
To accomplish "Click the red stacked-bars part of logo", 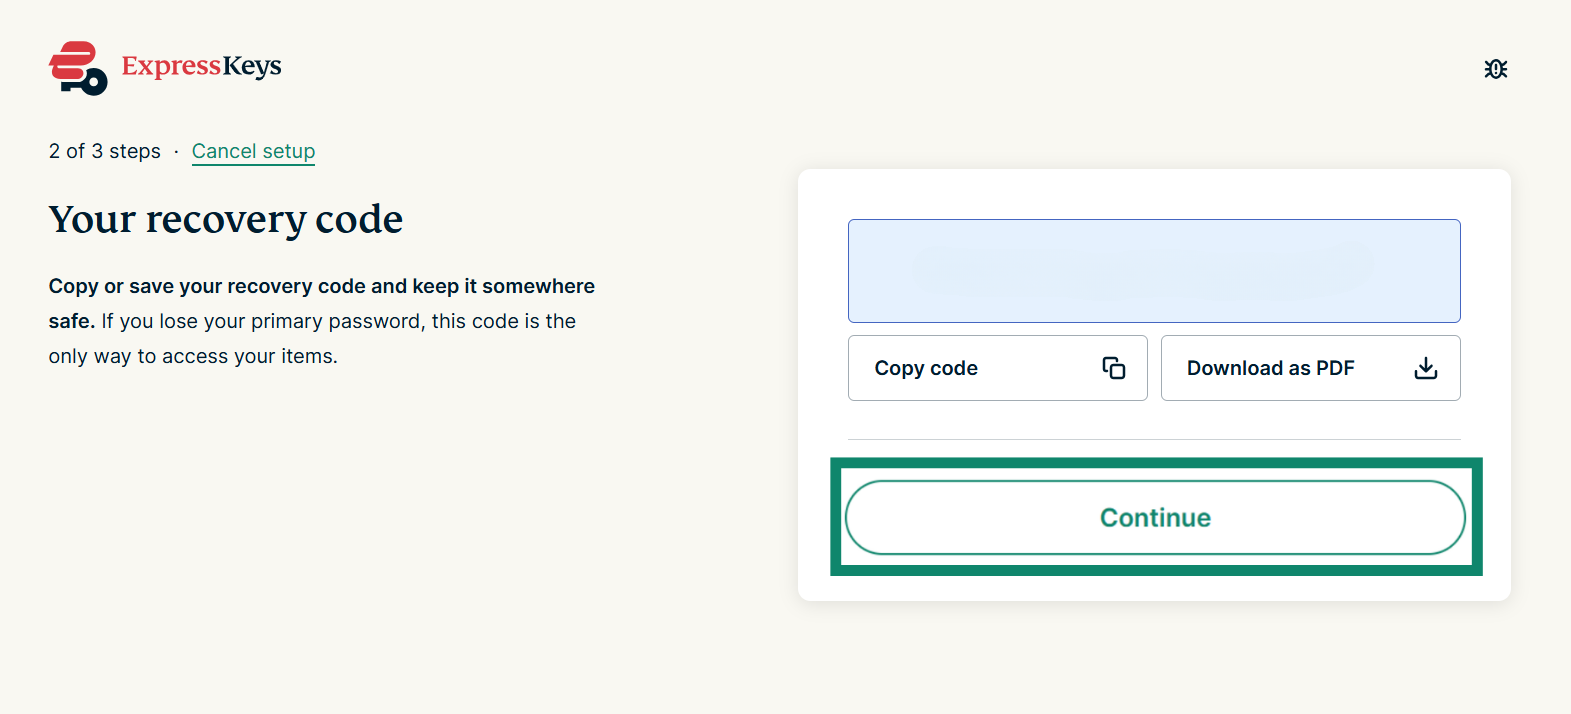I will 73,58.
